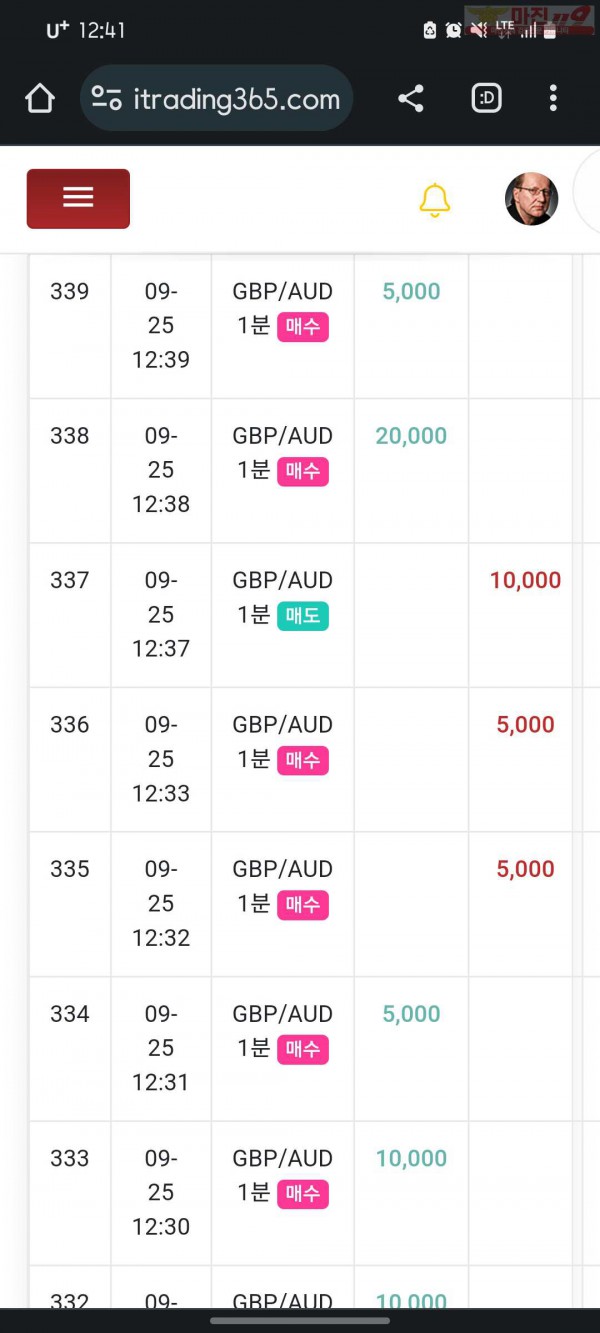Tap the 매도 badge in row 337

(x=303, y=615)
